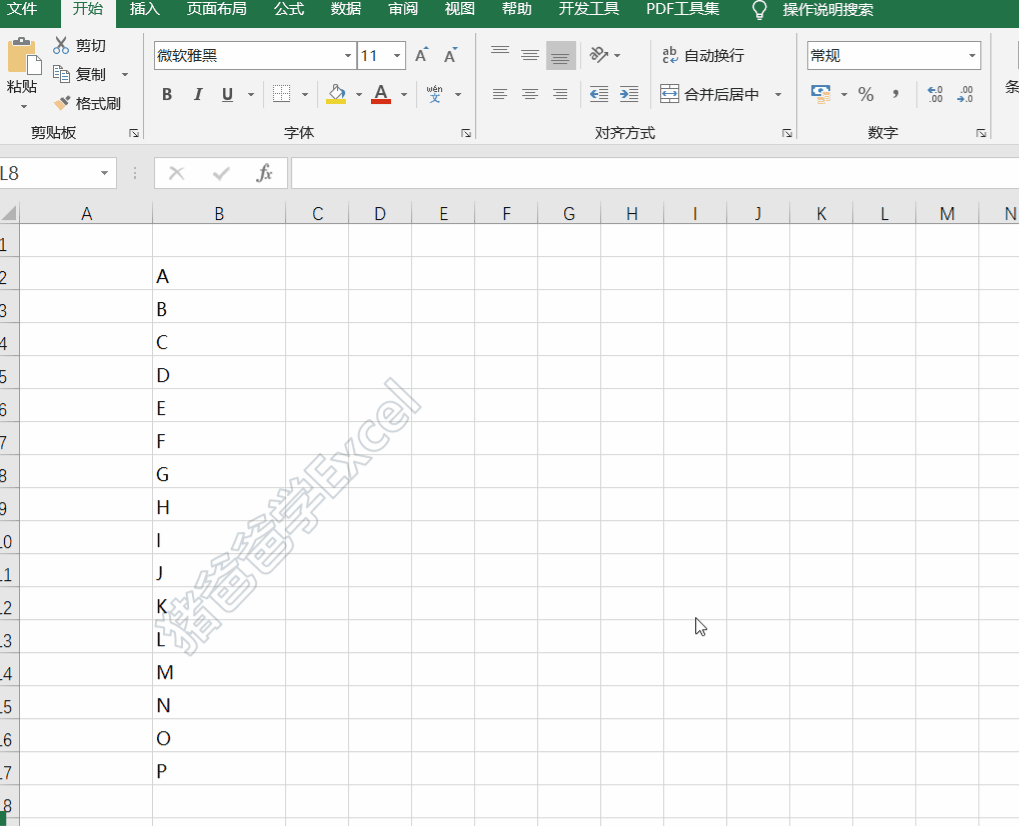Select cell containing G

[219, 474]
